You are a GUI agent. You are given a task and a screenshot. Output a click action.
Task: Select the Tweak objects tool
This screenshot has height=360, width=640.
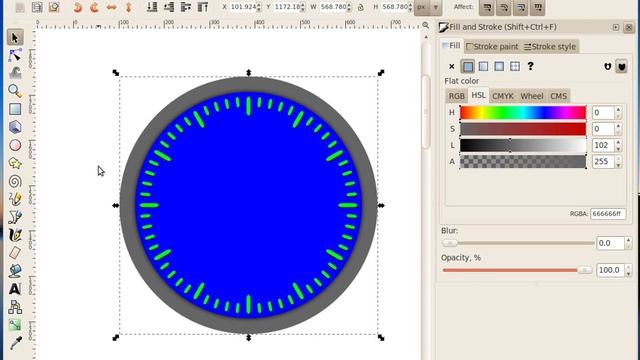click(x=15, y=73)
